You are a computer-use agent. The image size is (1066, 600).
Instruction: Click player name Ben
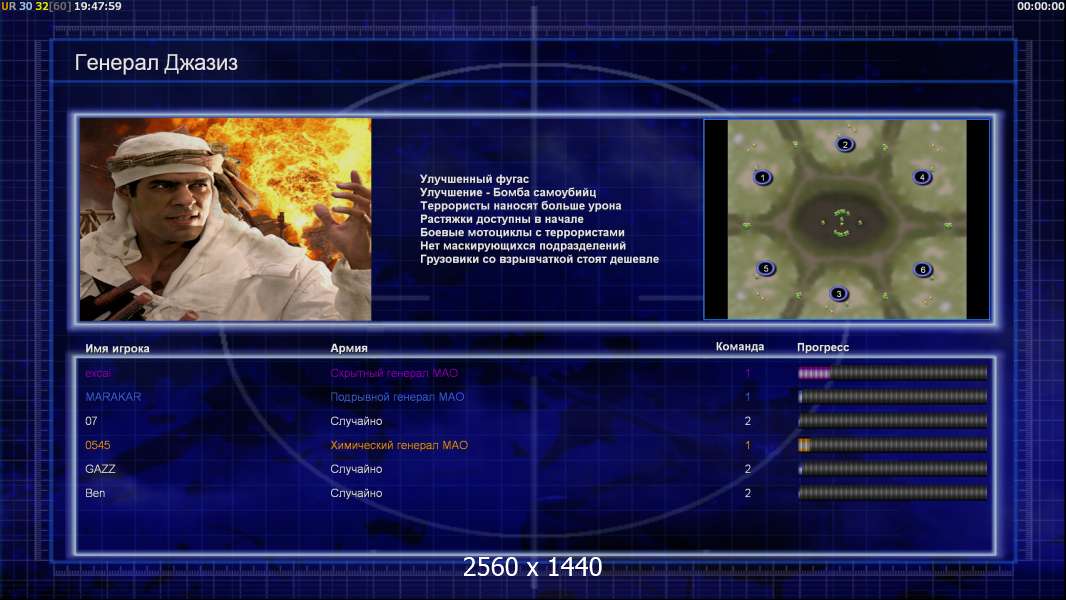pos(95,493)
